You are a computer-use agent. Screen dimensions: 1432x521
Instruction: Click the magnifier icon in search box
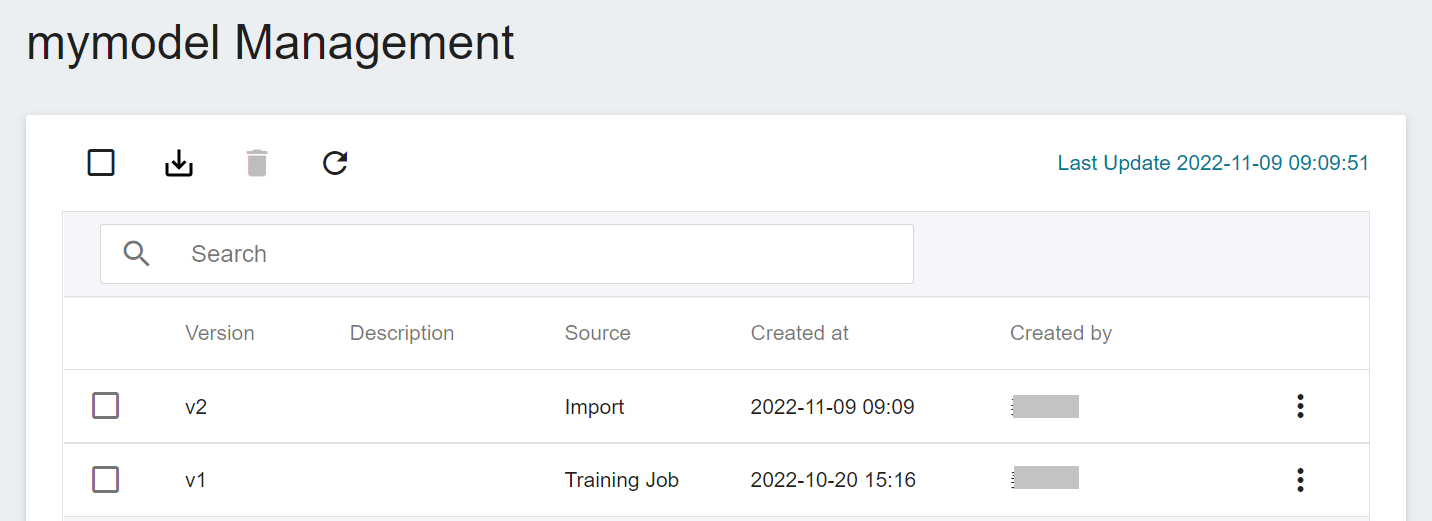click(x=137, y=254)
